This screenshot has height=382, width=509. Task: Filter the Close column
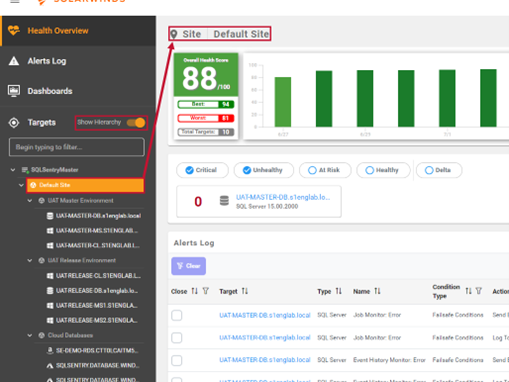coord(206,291)
